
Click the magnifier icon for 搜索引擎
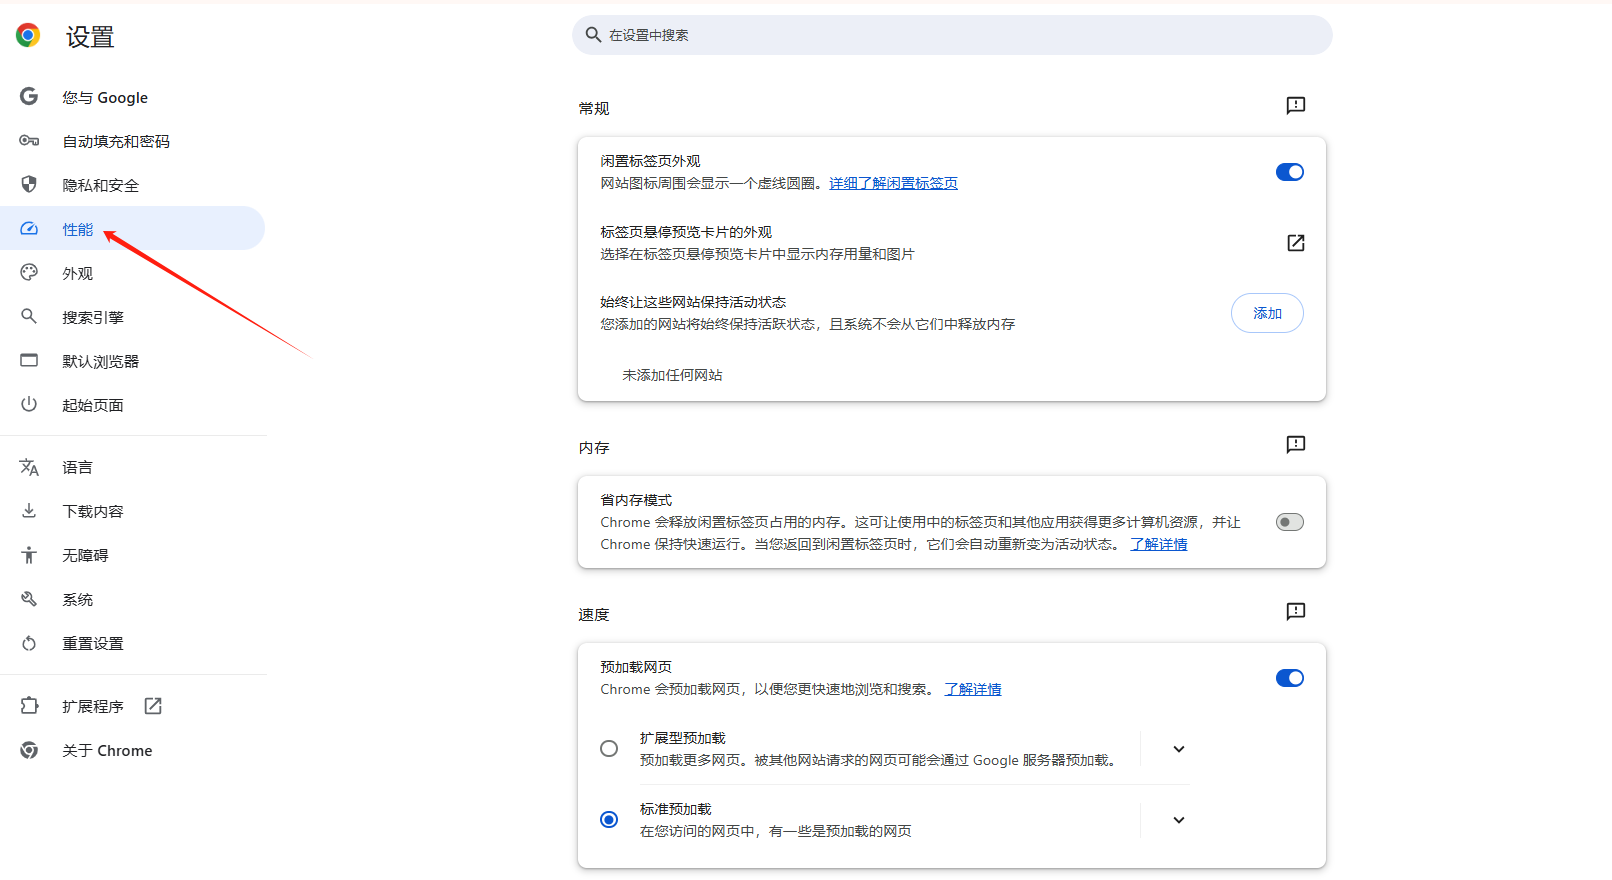[x=29, y=316]
